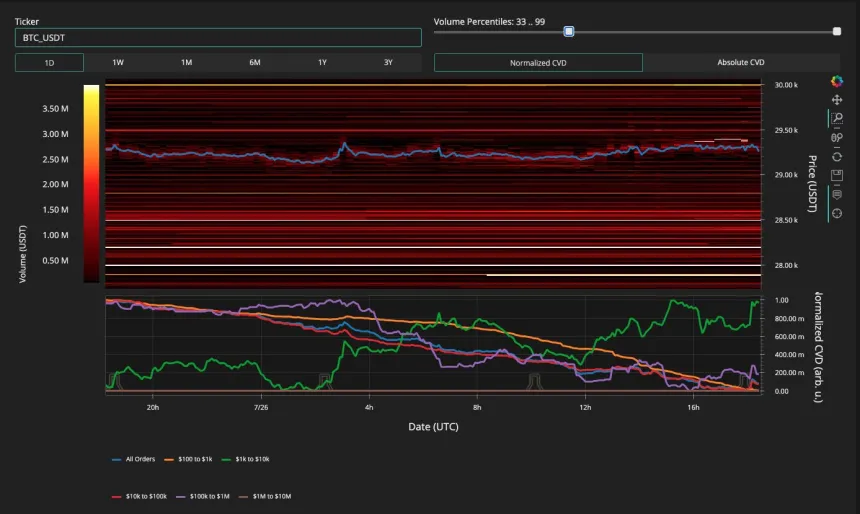Select the Normalized CVD button
860x514 pixels.
pos(538,62)
